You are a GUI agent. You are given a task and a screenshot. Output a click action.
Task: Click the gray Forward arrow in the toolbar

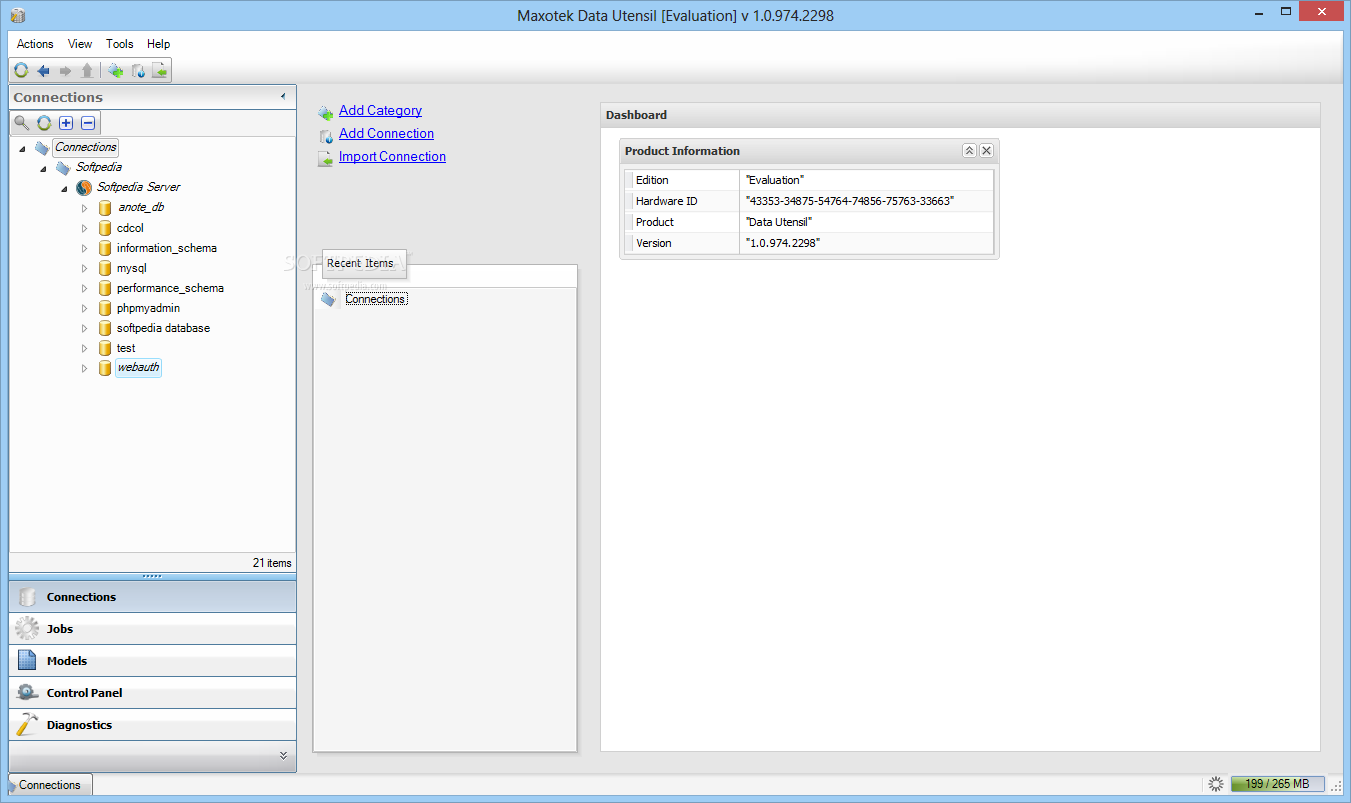click(x=65, y=70)
